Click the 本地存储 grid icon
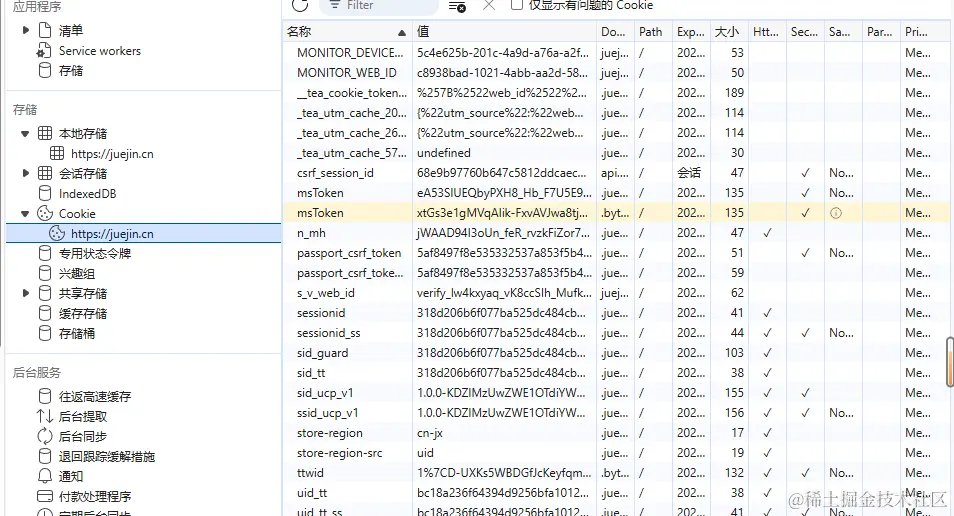The width and height of the screenshot is (954, 516). point(44,133)
